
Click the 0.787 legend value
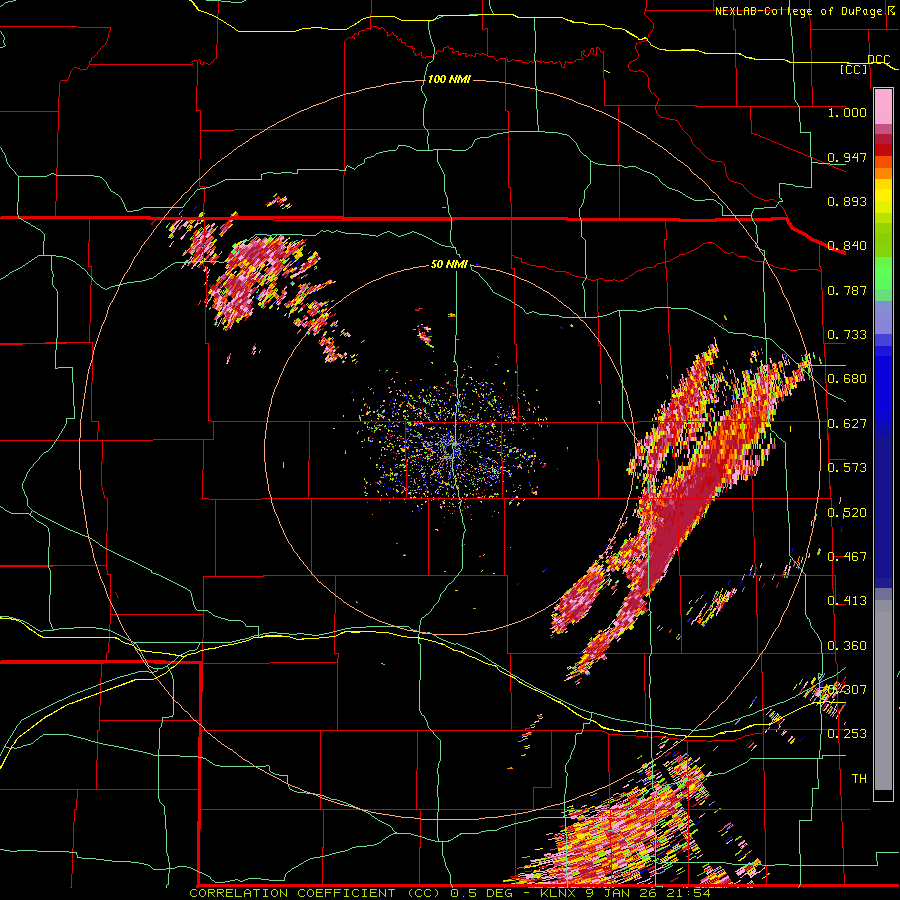point(847,290)
